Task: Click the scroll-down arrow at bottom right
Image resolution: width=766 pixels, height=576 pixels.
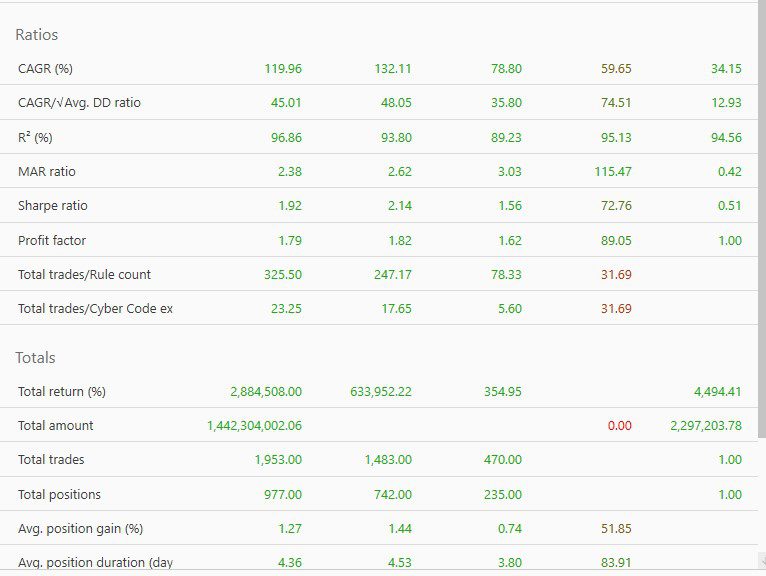Action: click(x=762, y=560)
